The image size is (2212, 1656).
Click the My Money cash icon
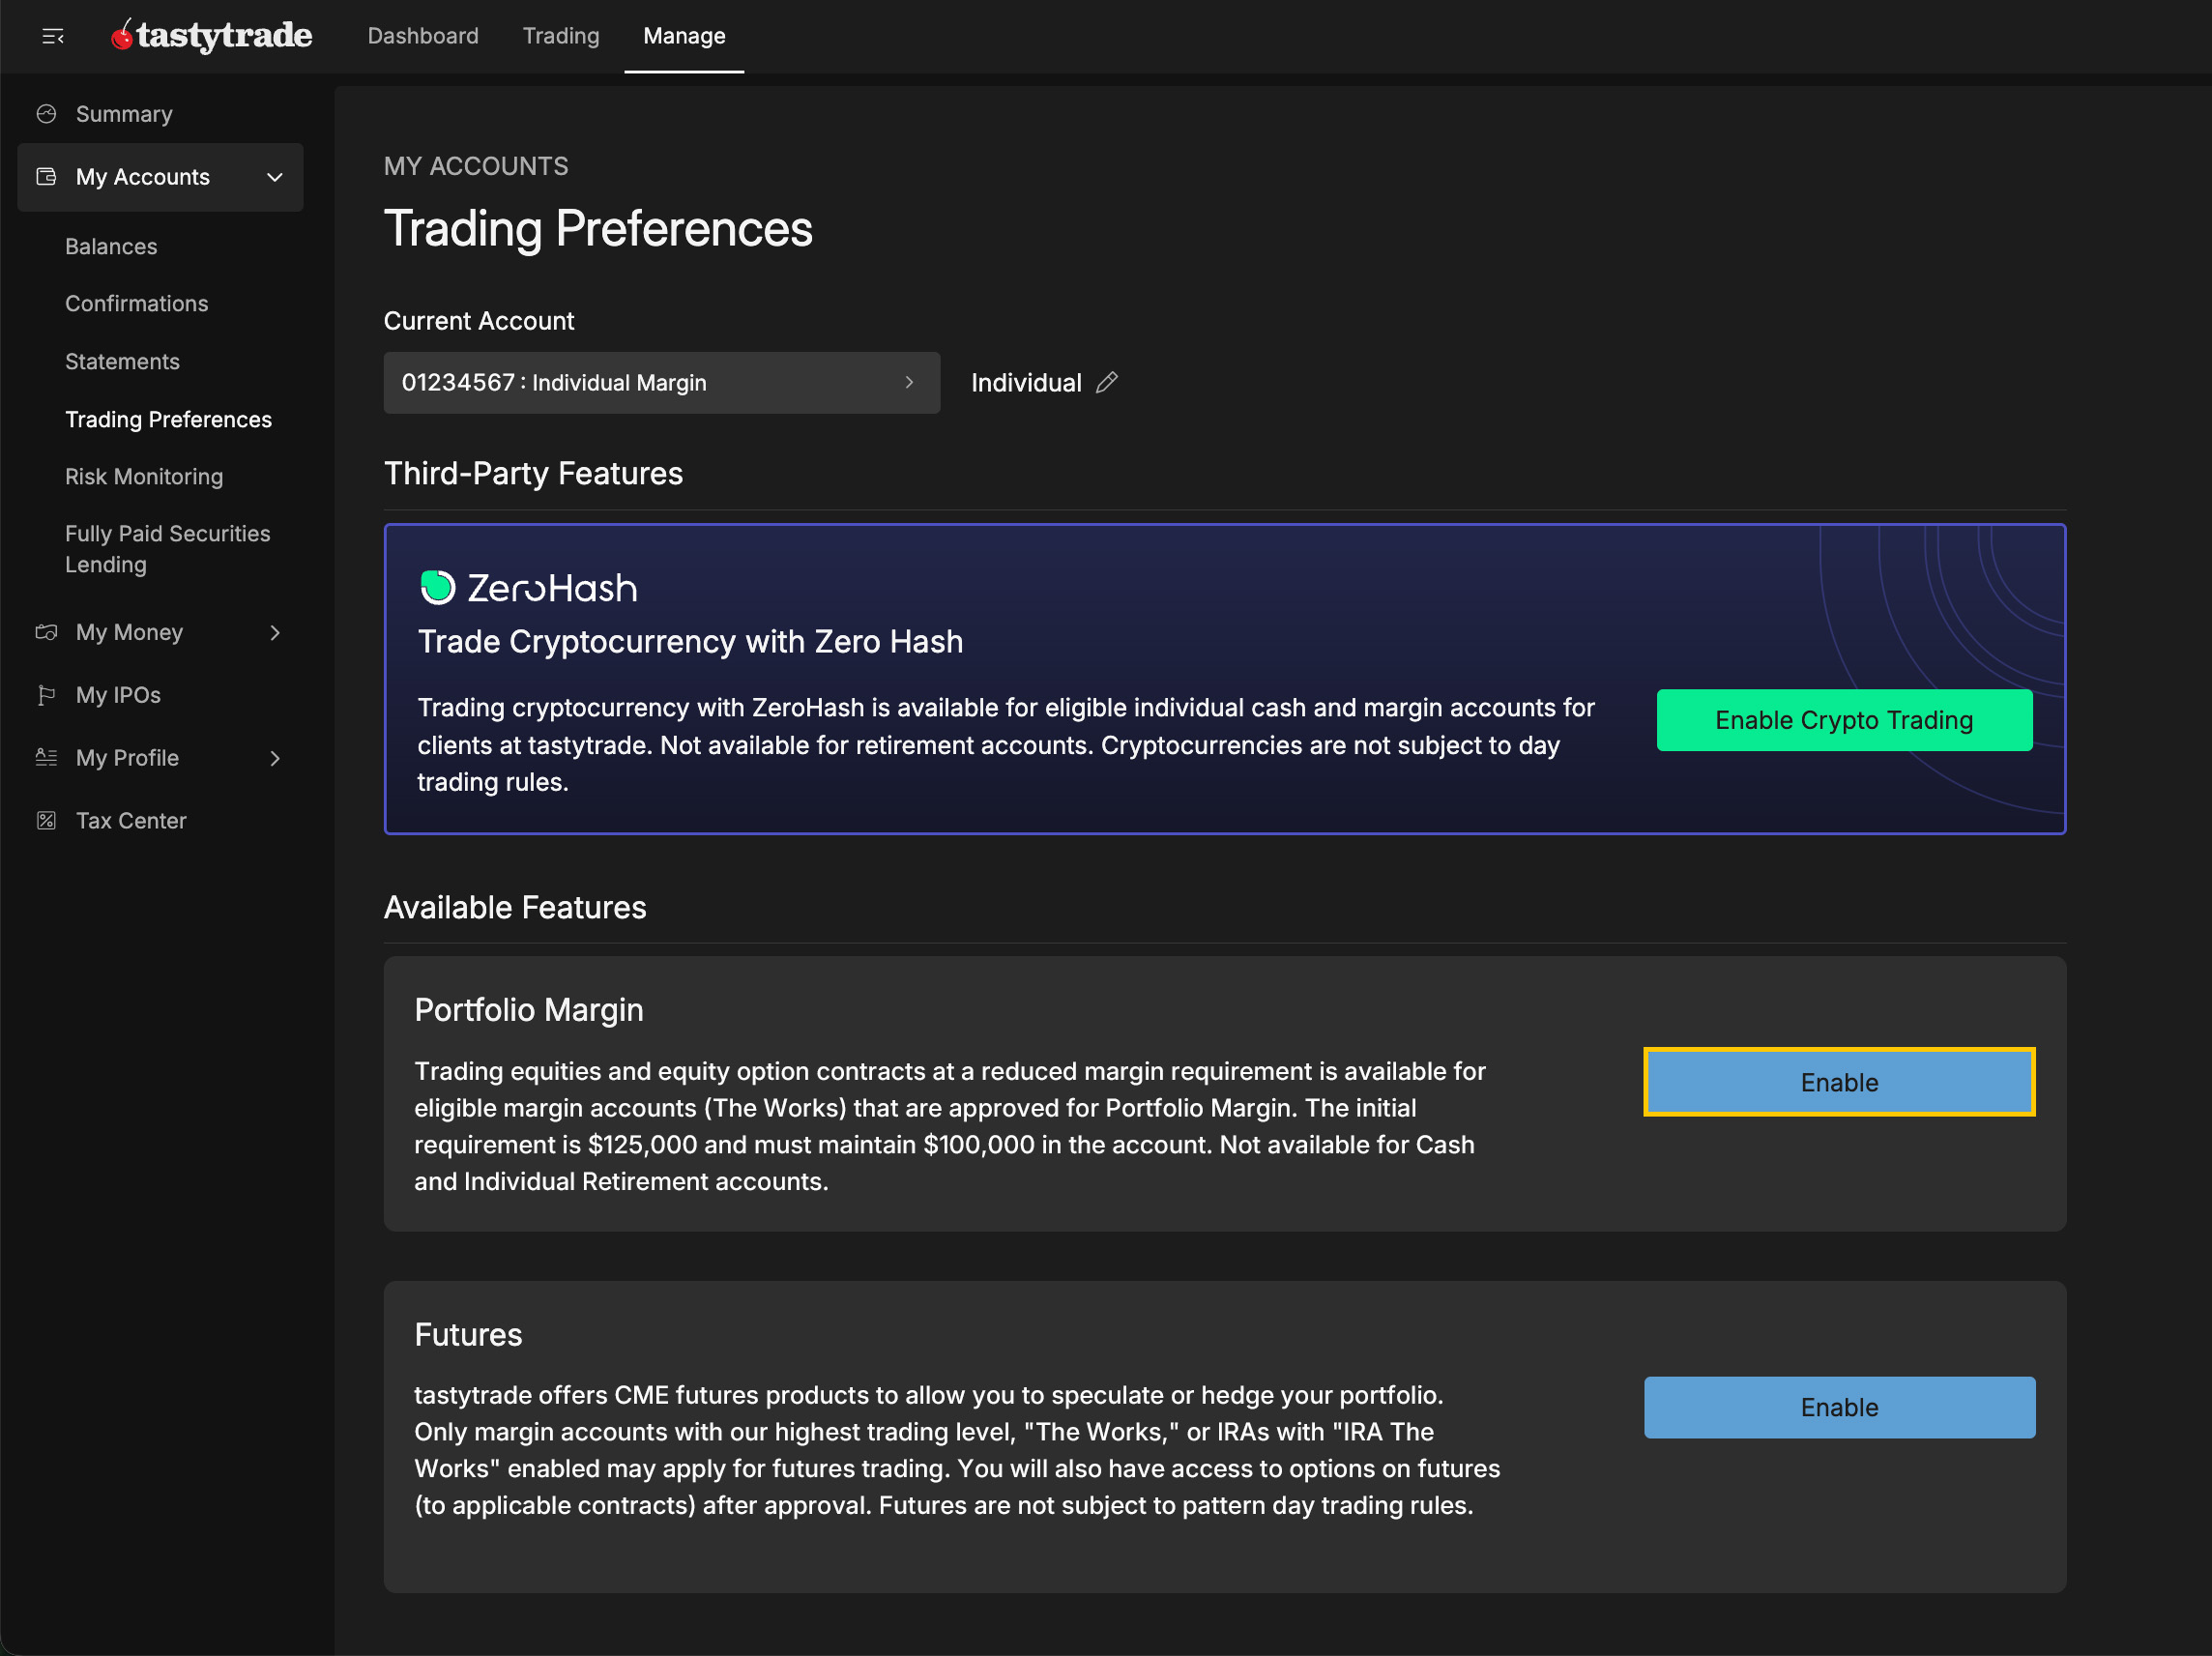46,632
